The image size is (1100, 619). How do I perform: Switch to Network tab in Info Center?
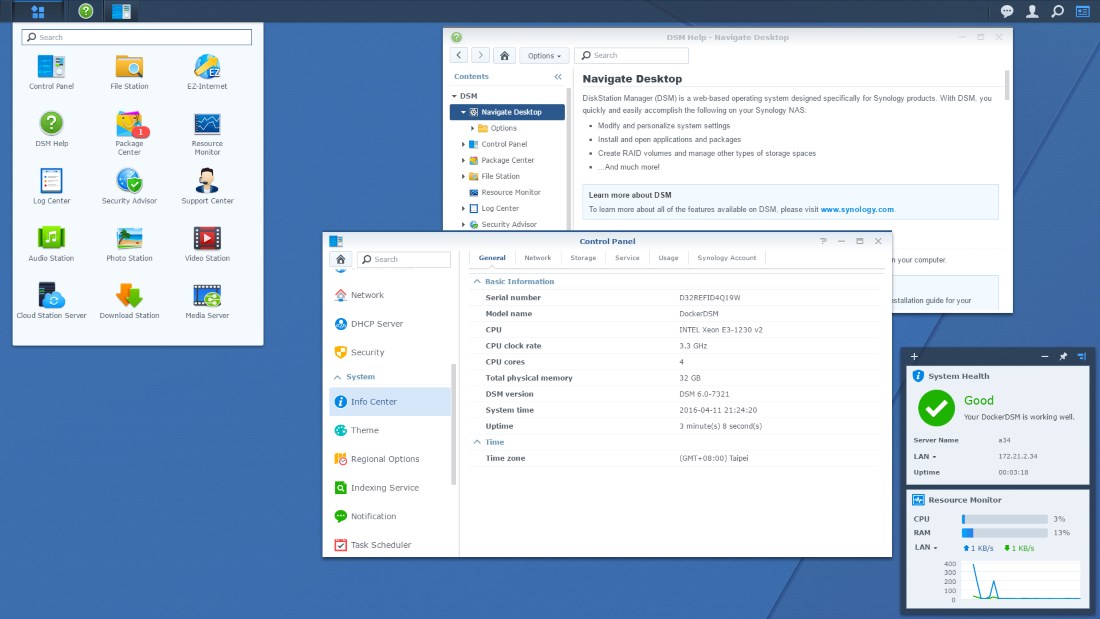tap(537, 258)
